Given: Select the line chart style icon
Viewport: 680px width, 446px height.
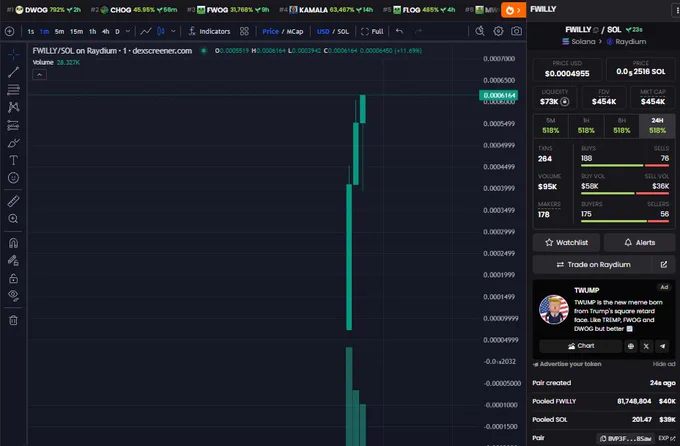Looking at the screenshot, I should 146,31.
